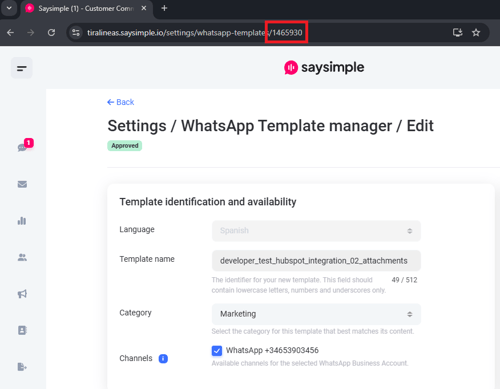Open the Language dropdown showing Spanish
Screen dimensions: 500x389
point(316,231)
